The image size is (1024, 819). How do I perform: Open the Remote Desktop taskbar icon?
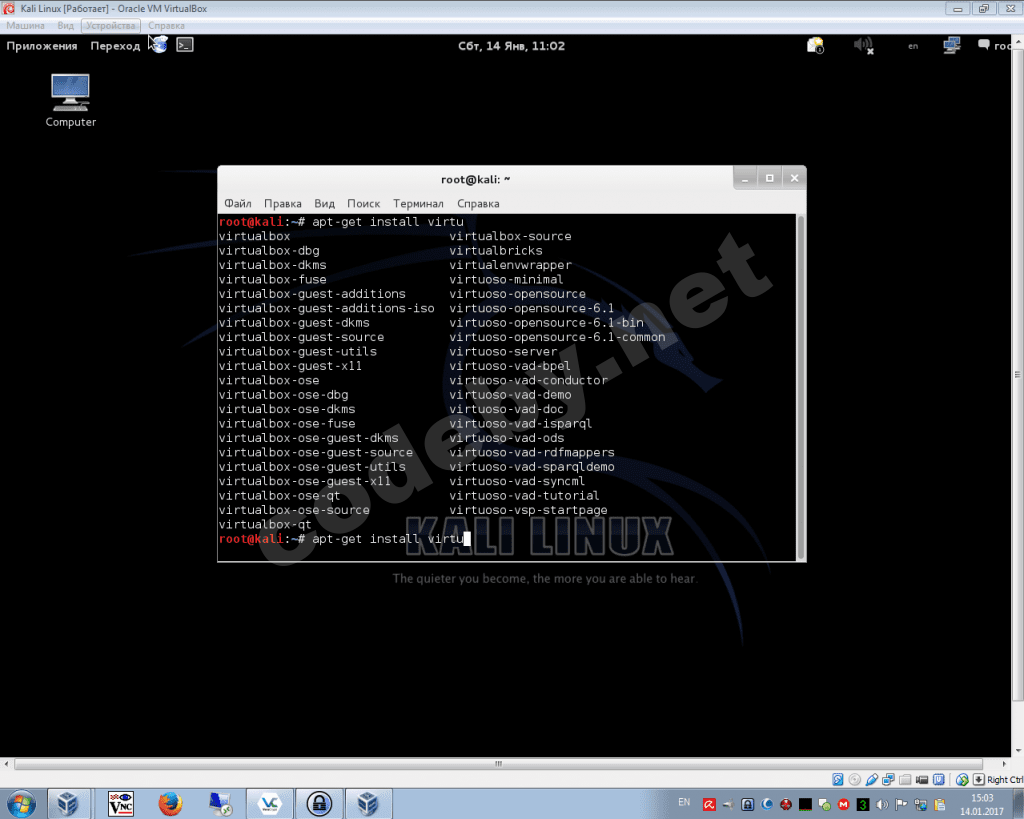(x=220, y=803)
